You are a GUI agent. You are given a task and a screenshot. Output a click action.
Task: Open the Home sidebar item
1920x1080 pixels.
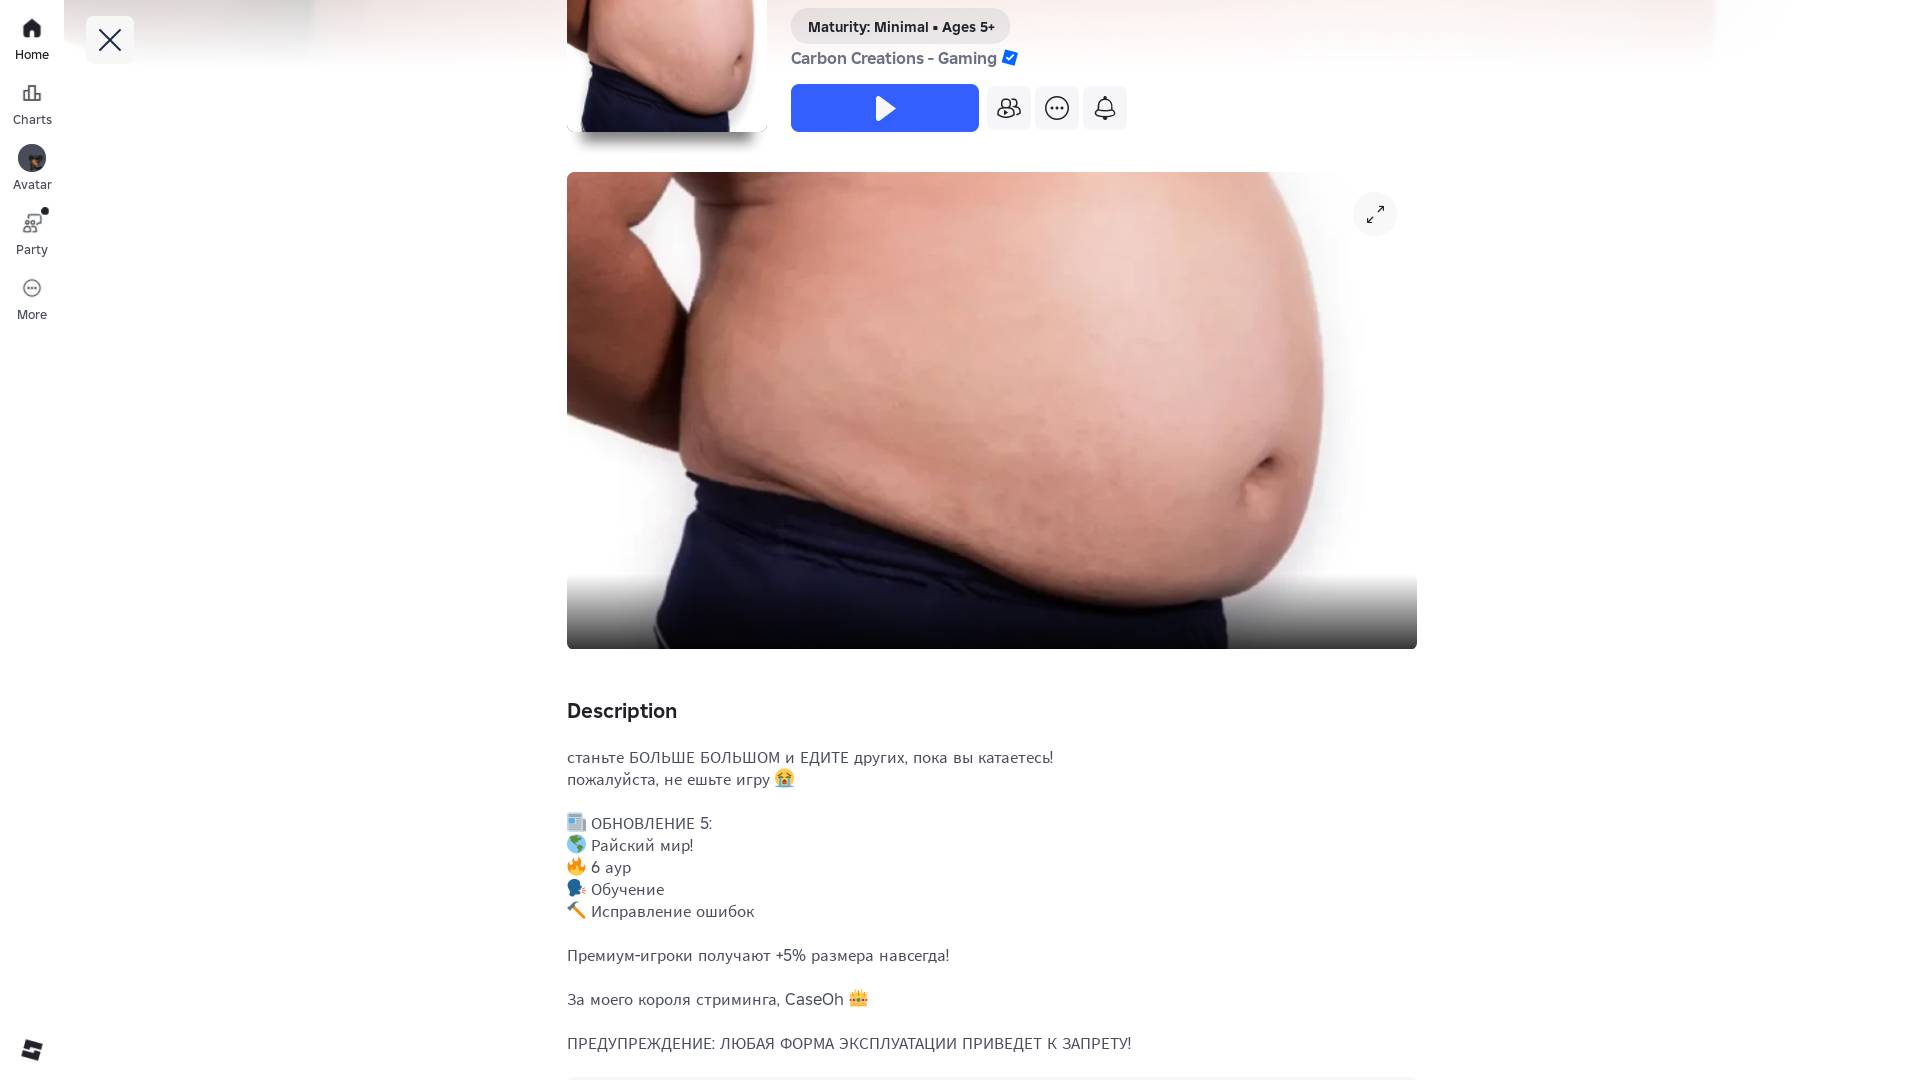(32, 40)
